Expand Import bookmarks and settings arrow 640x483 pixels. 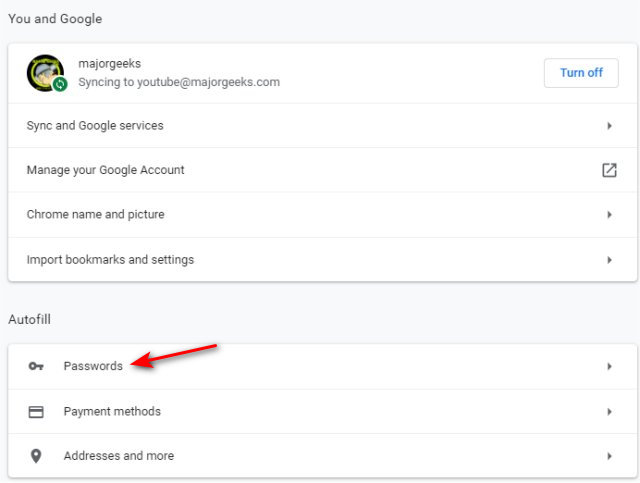pyautogui.click(x=609, y=260)
